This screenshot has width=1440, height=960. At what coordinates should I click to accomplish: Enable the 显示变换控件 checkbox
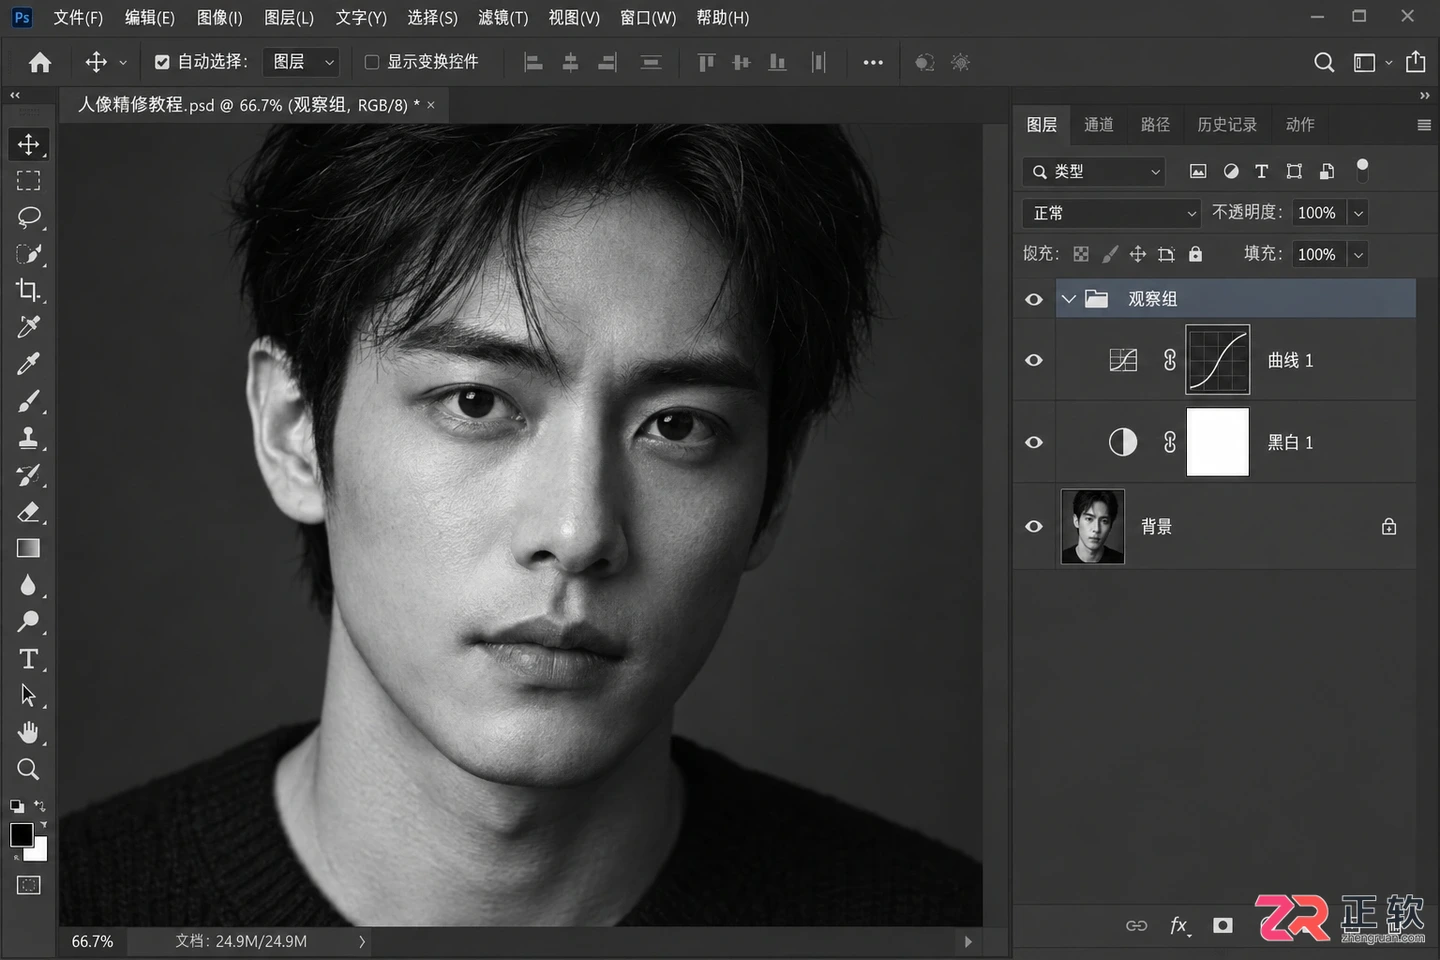(372, 62)
